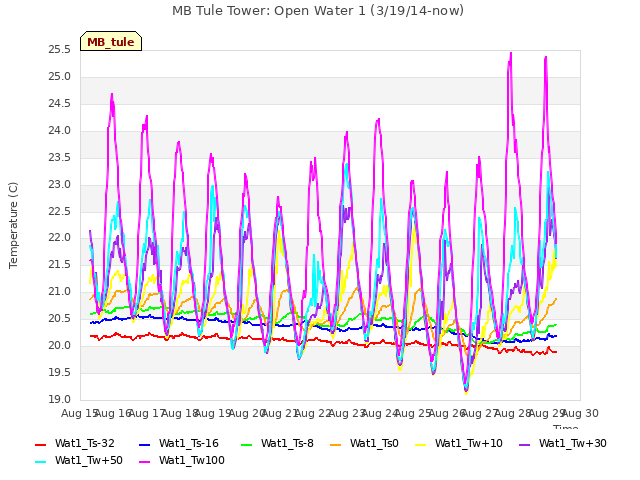This screenshot has width=640, height=480.
Task: Click the orange Wat1_Ts0 legend swatch
Action: (336, 444)
